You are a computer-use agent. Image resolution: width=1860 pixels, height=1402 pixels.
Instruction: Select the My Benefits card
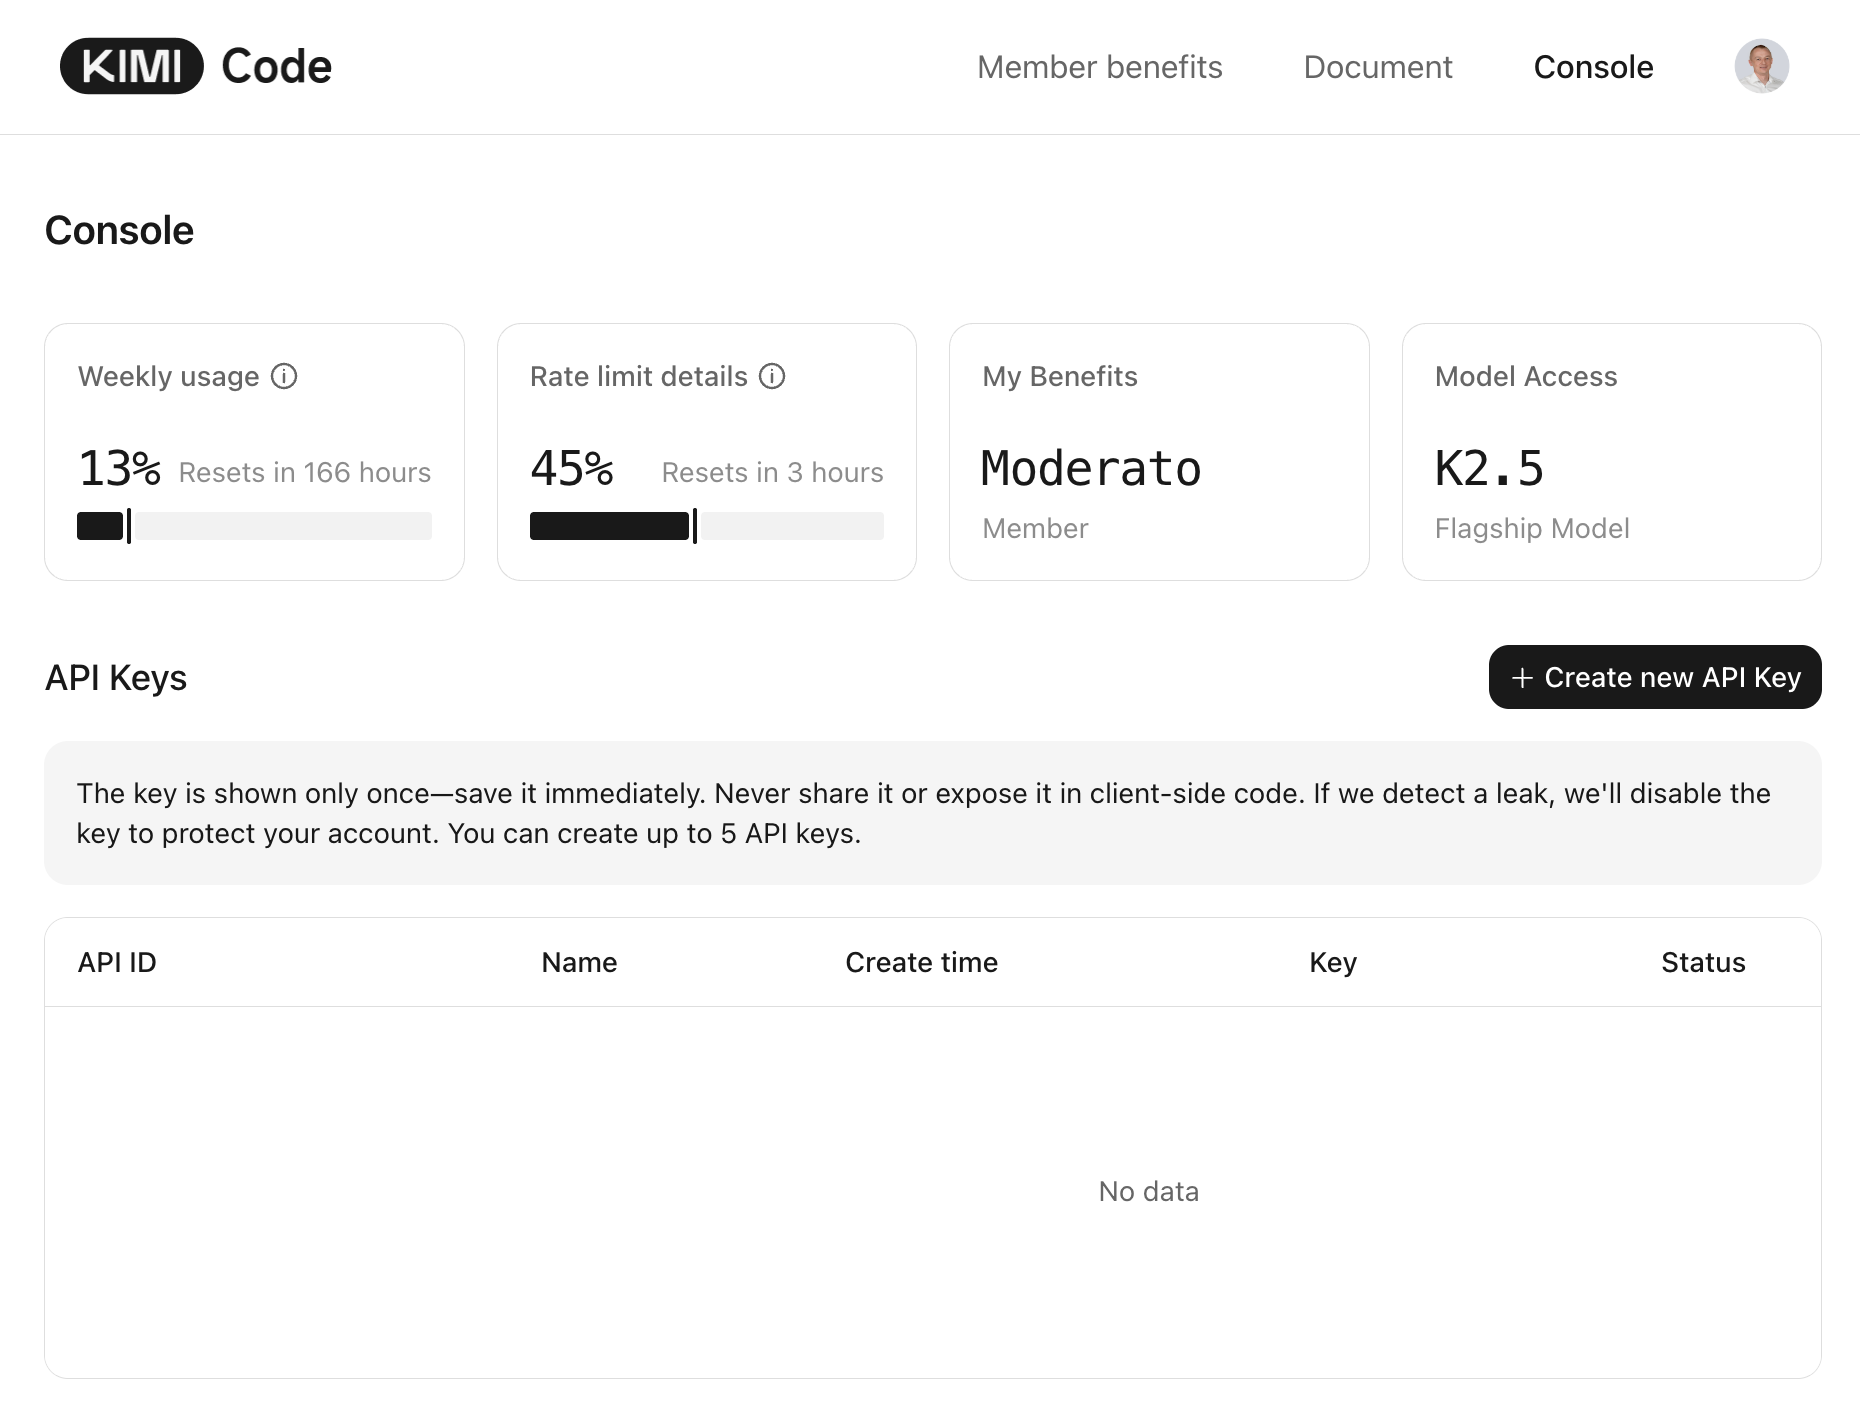(1158, 451)
